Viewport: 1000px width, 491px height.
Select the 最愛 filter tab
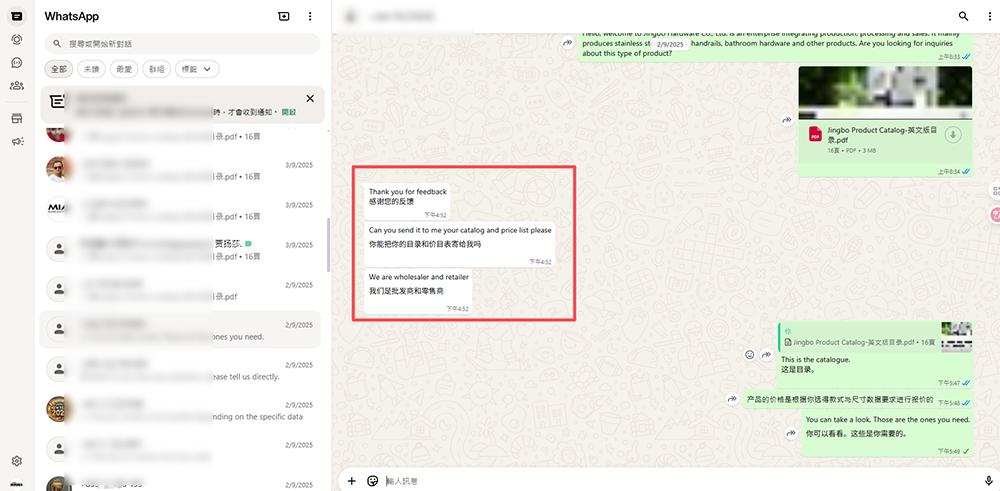coord(124,69)
